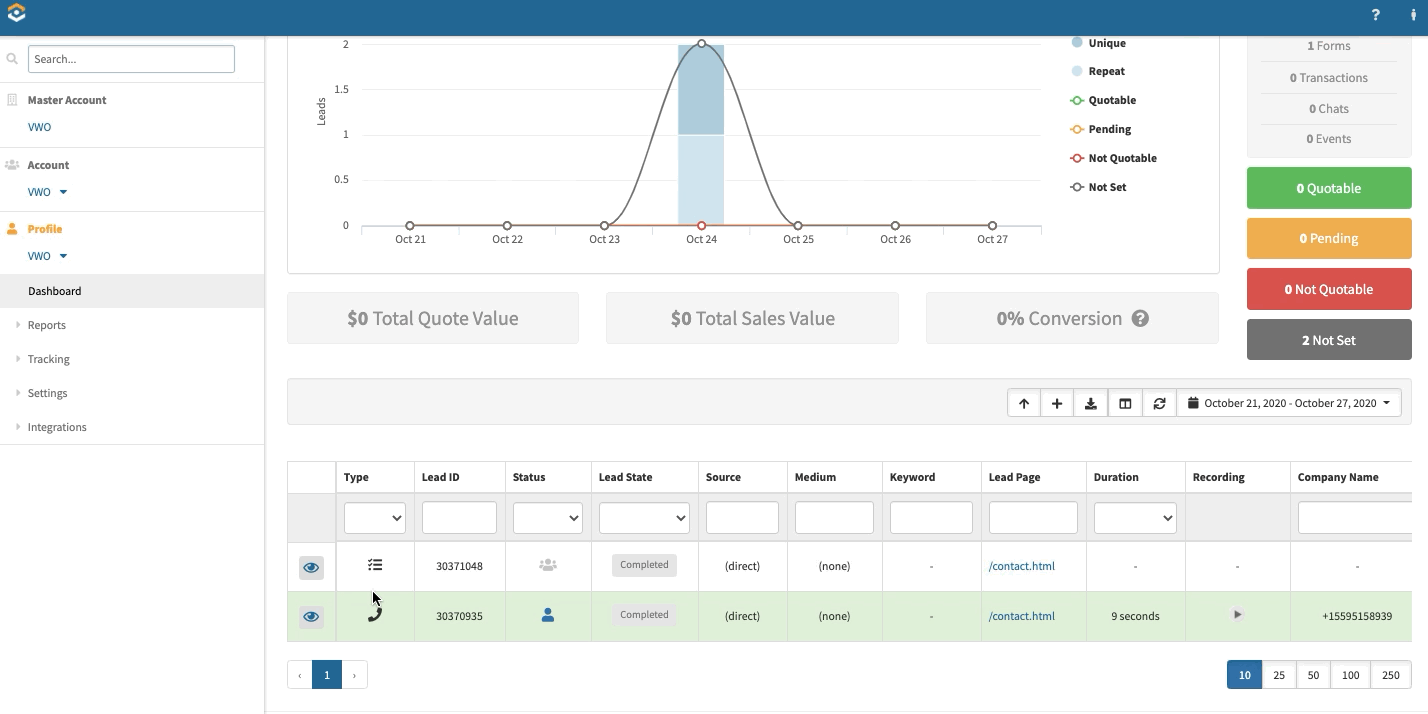Viewport: 1428px width, 714px height.
Task: Click the form type icon for lead 30371048
Action: [375, 565]
